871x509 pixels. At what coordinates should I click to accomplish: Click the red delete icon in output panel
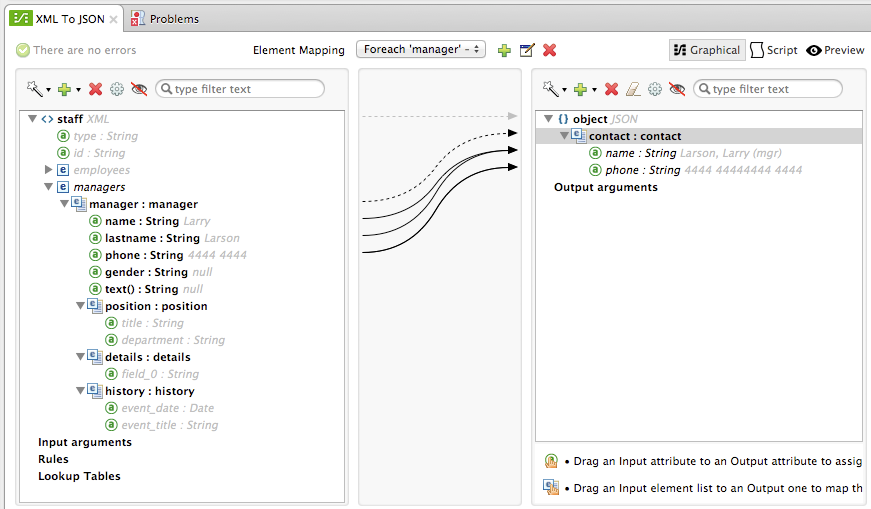(x=611, y=89)
